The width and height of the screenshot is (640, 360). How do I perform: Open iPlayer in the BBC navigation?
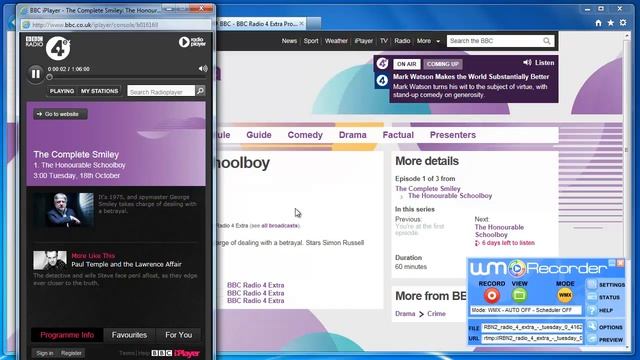(x=363, y=41)
